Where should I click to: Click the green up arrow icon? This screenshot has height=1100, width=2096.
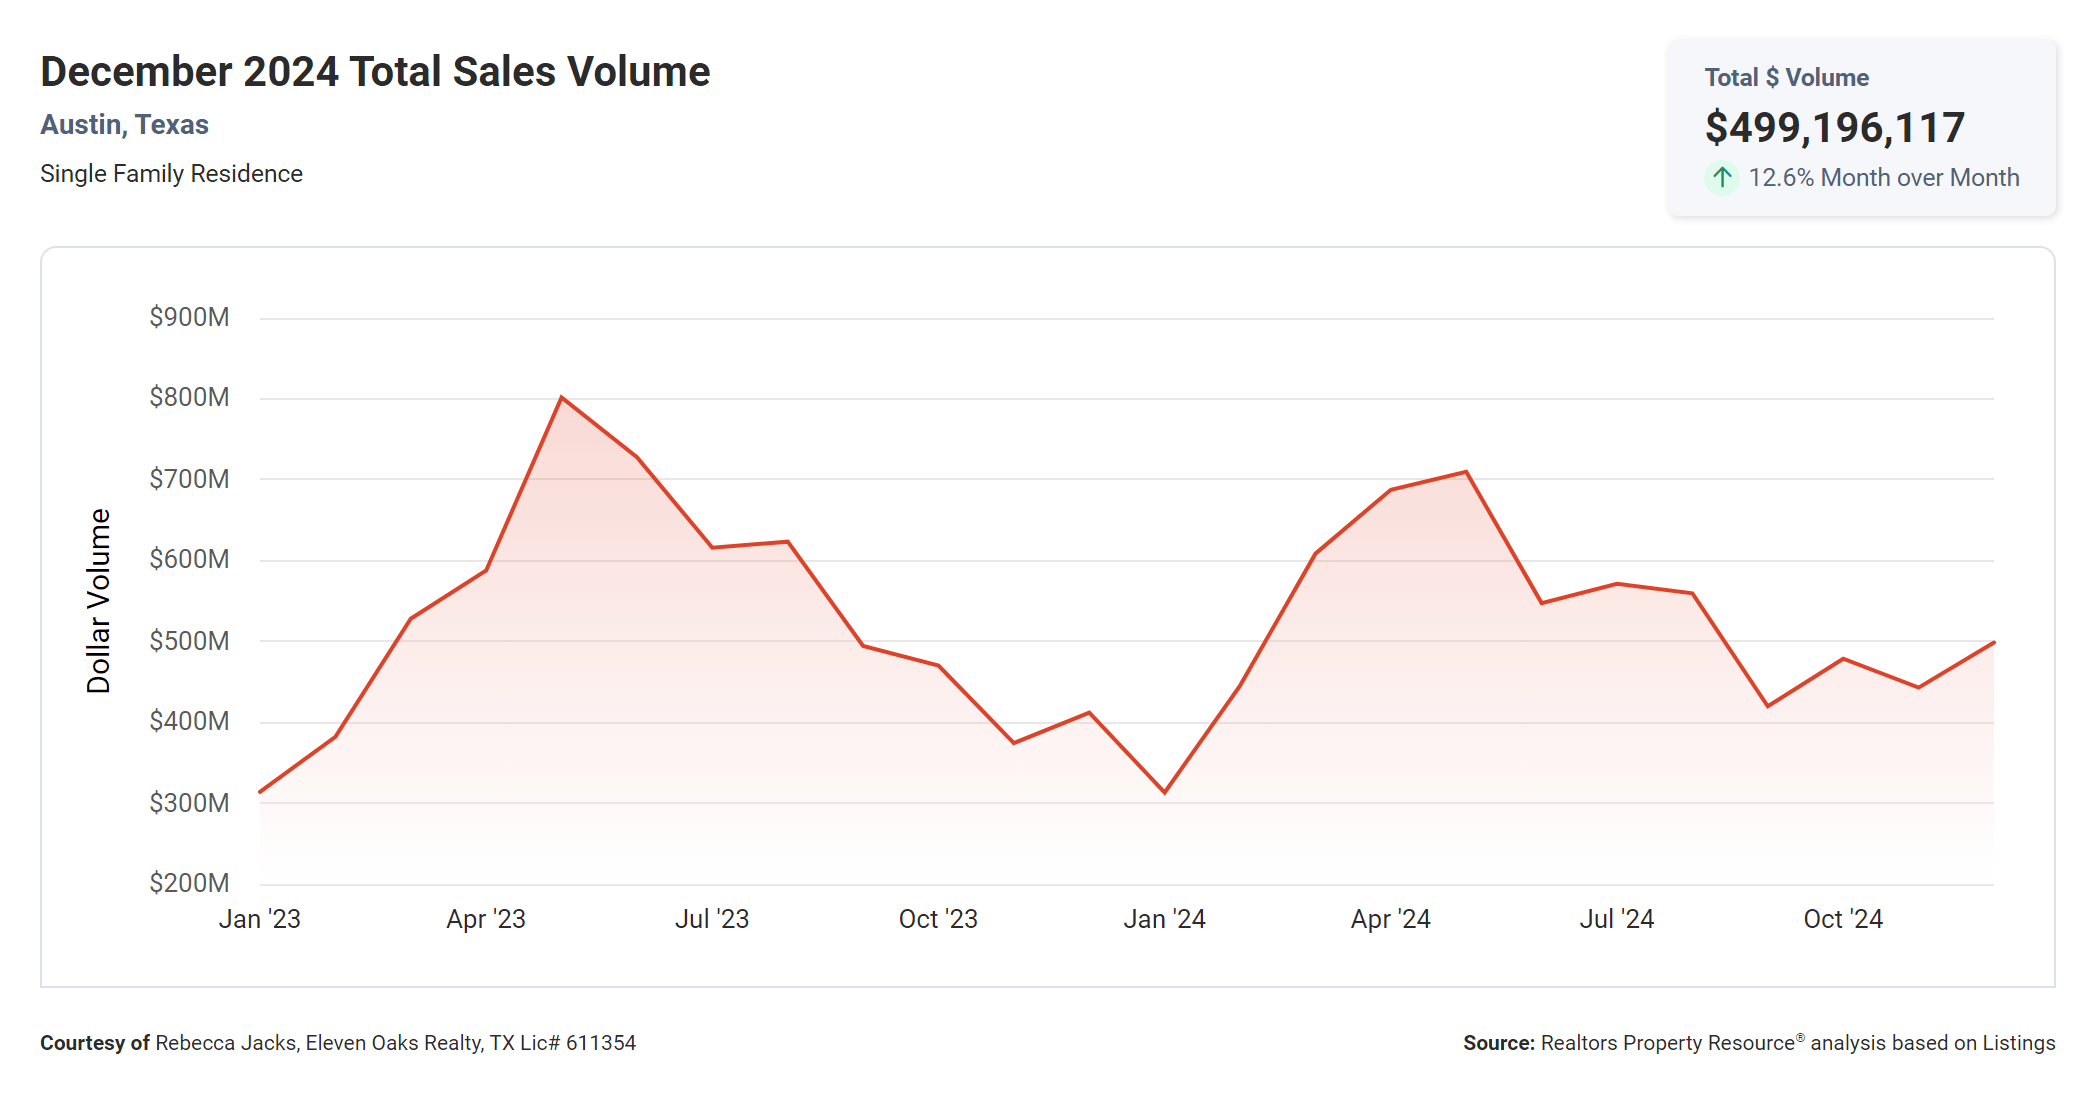[1721, 178]
